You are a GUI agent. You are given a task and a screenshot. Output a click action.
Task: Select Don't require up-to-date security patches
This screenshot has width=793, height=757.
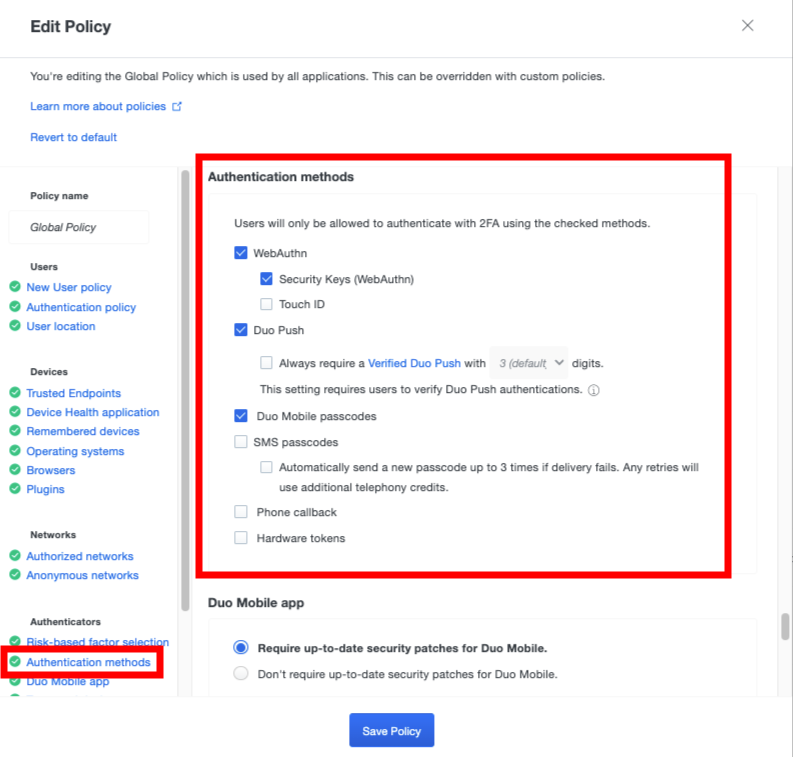(241, 674)
